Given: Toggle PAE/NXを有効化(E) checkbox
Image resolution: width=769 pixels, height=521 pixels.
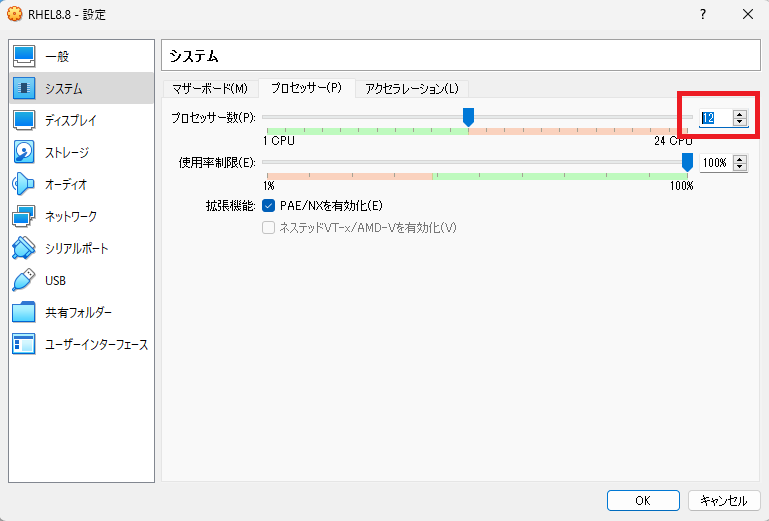Looking at the screenshot, I should point(268,206).
